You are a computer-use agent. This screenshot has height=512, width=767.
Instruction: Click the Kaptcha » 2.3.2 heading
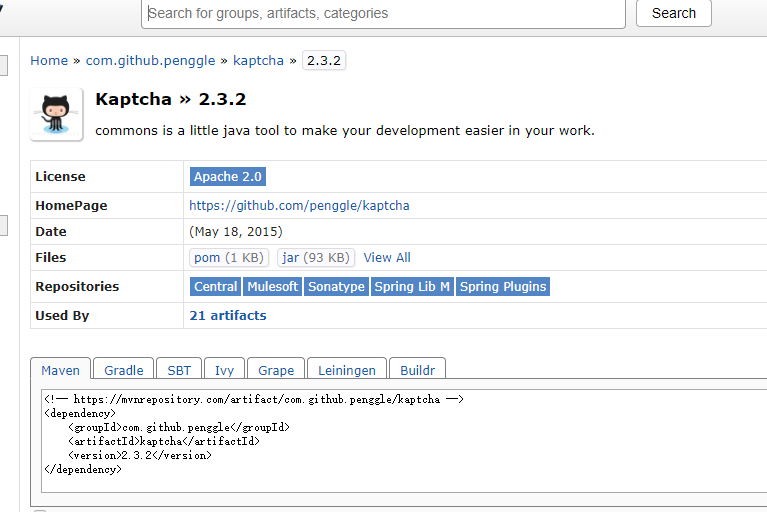(x=171, y=99)
